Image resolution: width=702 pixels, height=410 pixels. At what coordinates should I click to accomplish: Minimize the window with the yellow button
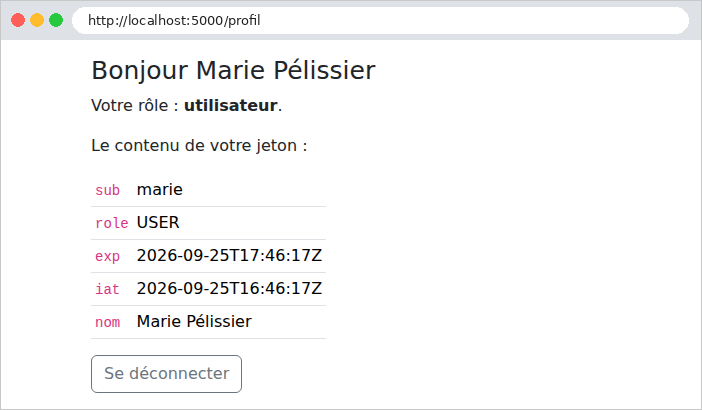tap(37, 20)
